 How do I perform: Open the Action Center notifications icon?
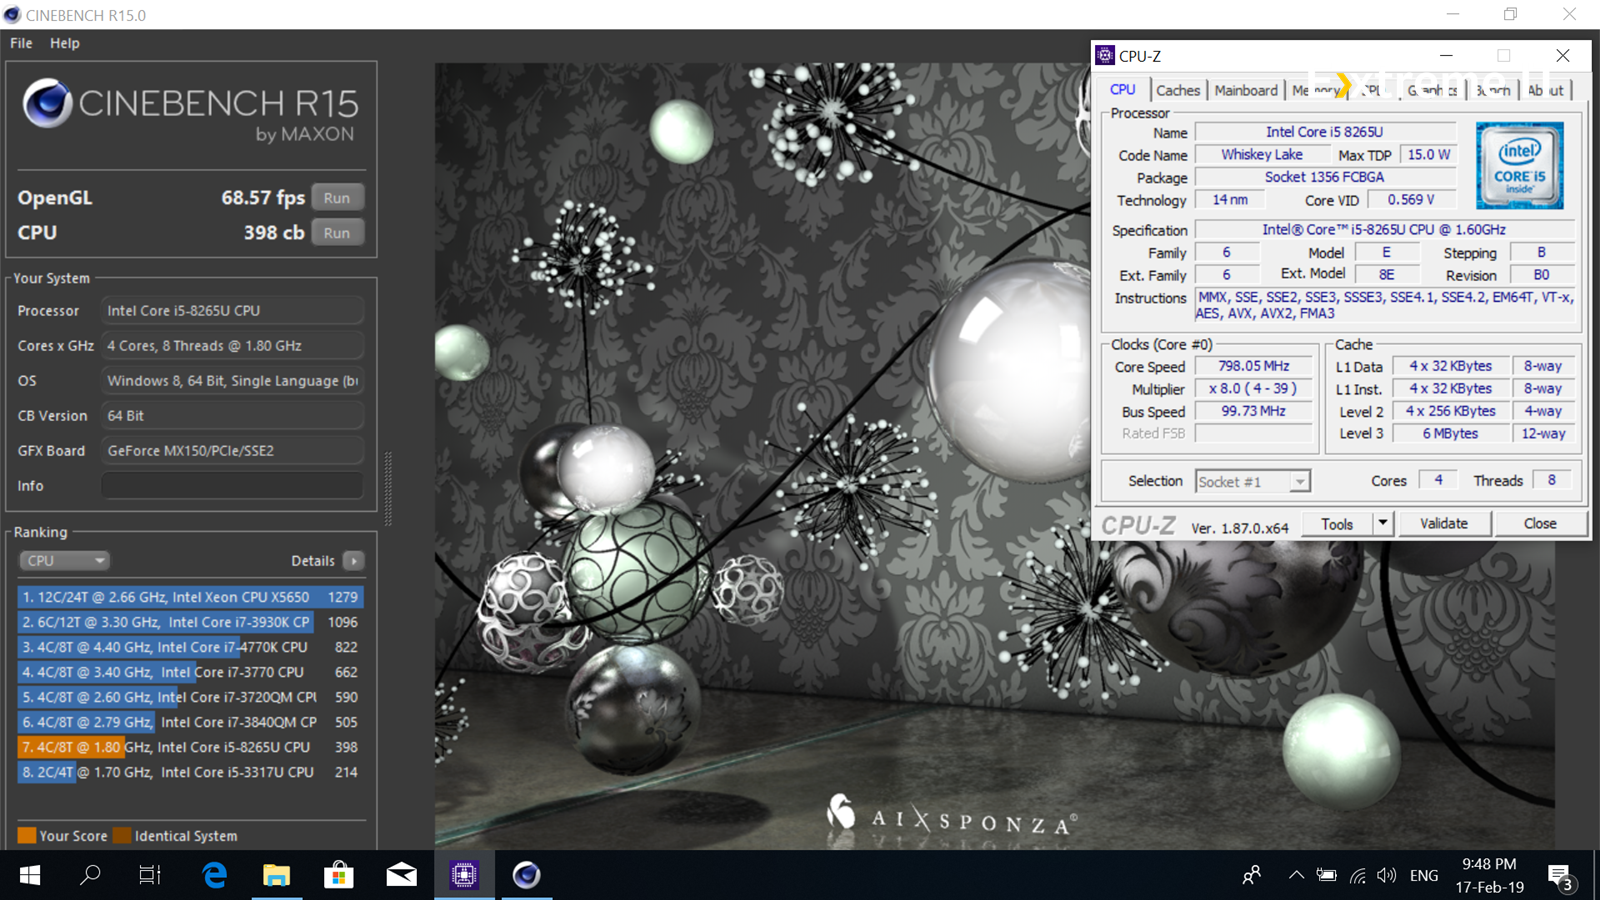tap(1561, 877)
